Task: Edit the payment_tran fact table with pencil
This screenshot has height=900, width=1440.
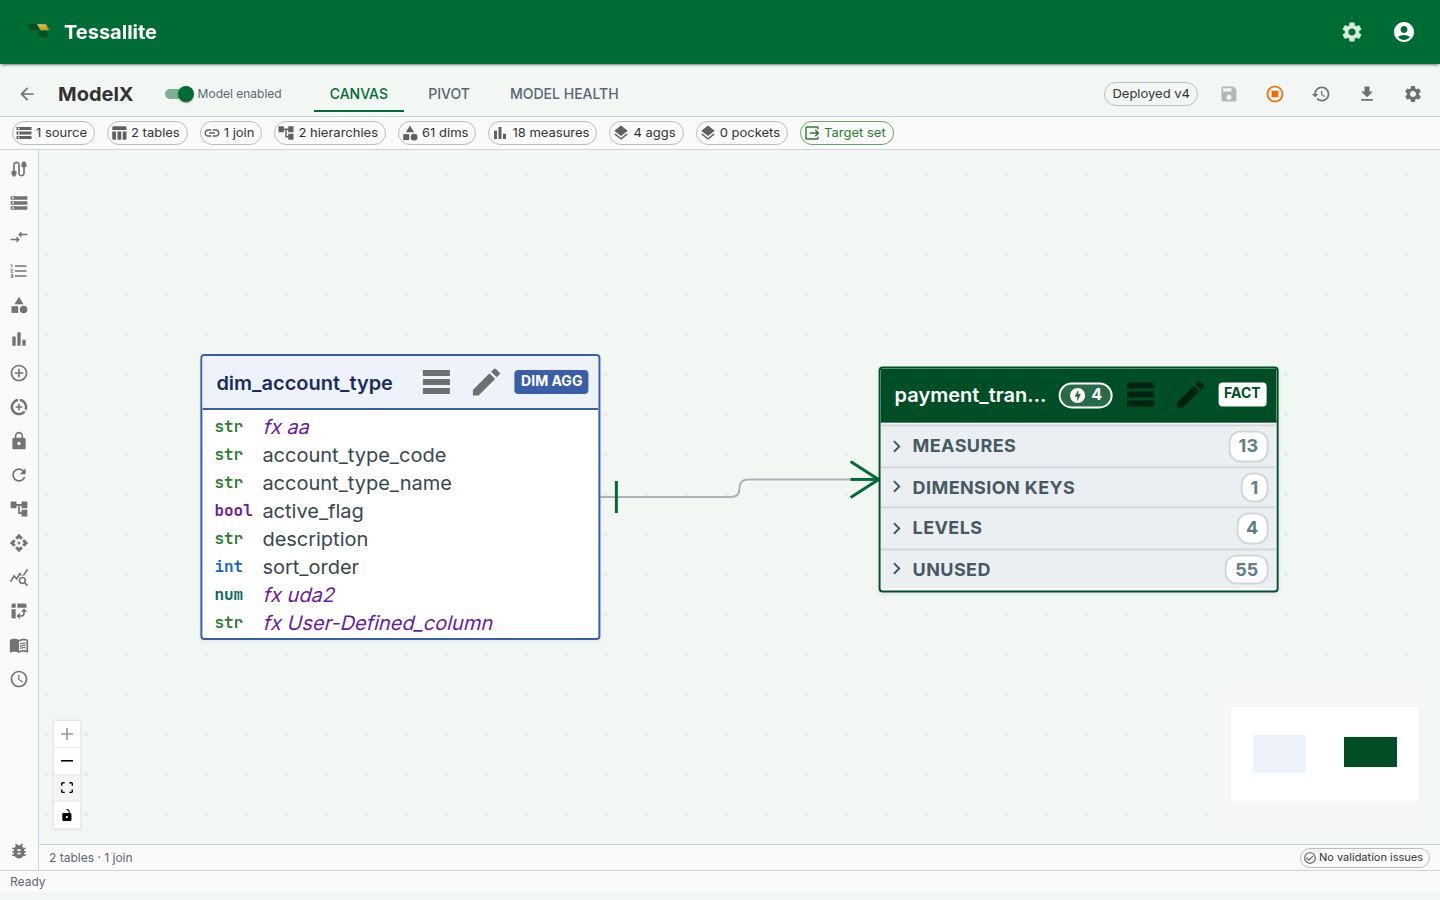Action: [x=1190, y=394]
